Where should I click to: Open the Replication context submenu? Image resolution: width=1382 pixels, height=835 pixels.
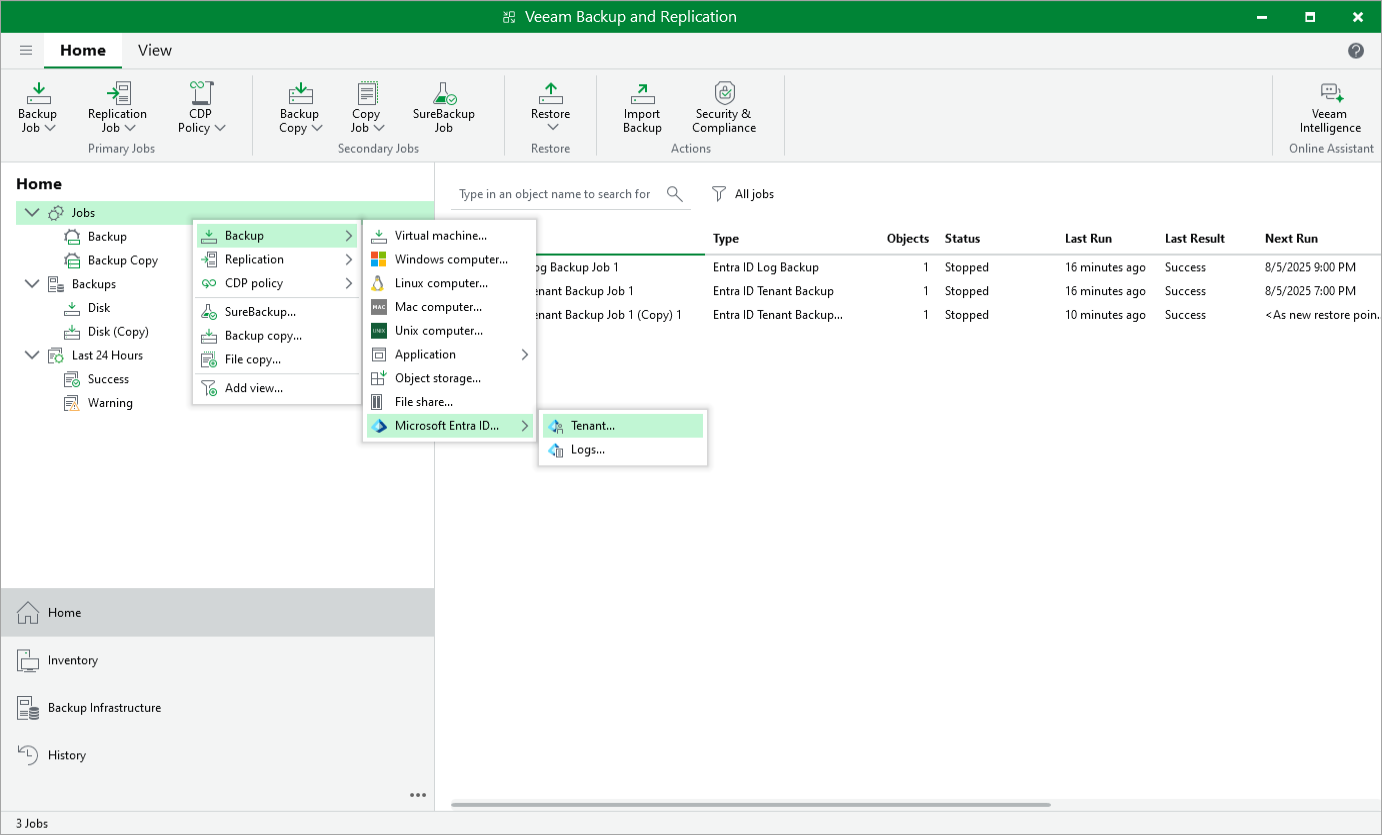click(x=277, y=260)
